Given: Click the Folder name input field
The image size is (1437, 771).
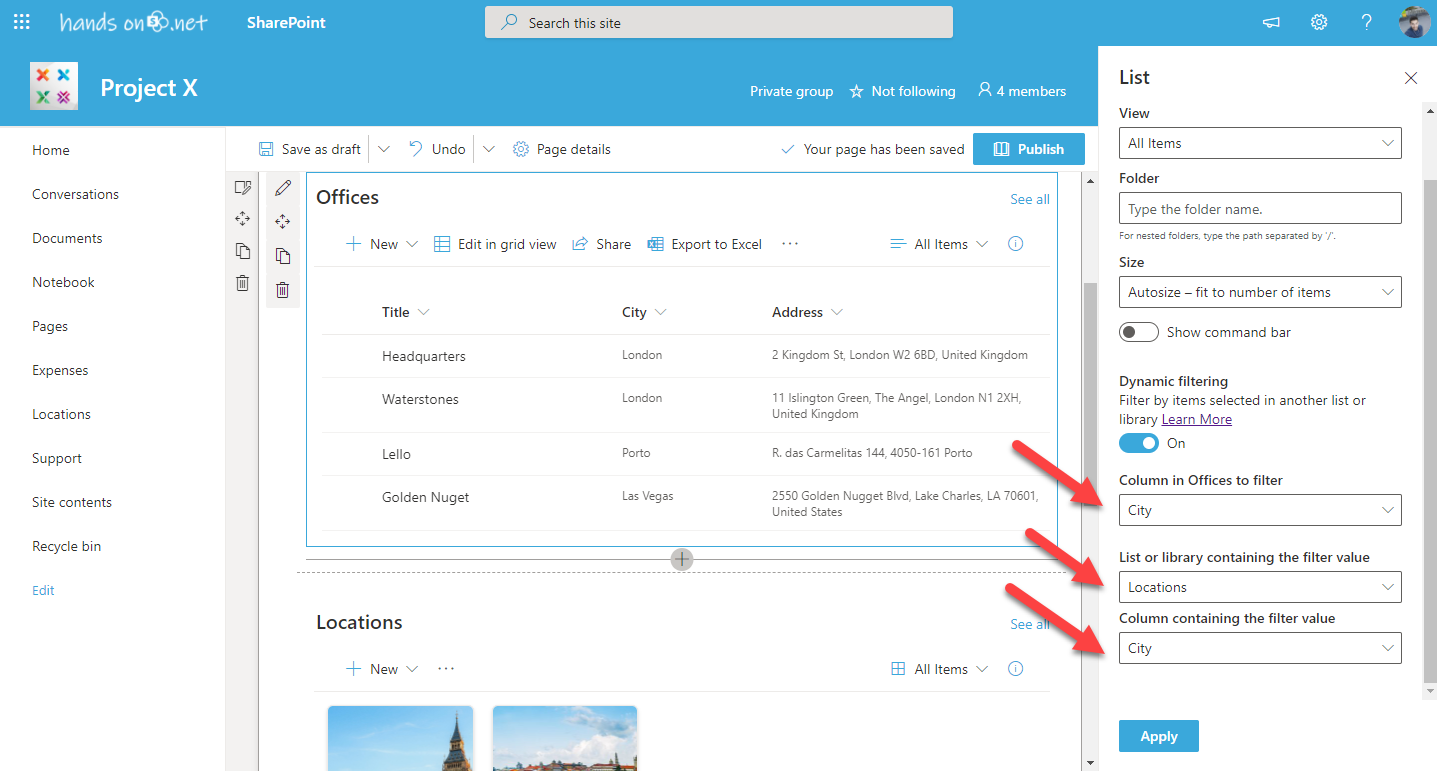Looking at the screenshot, I should click(x=1259, y=209).
